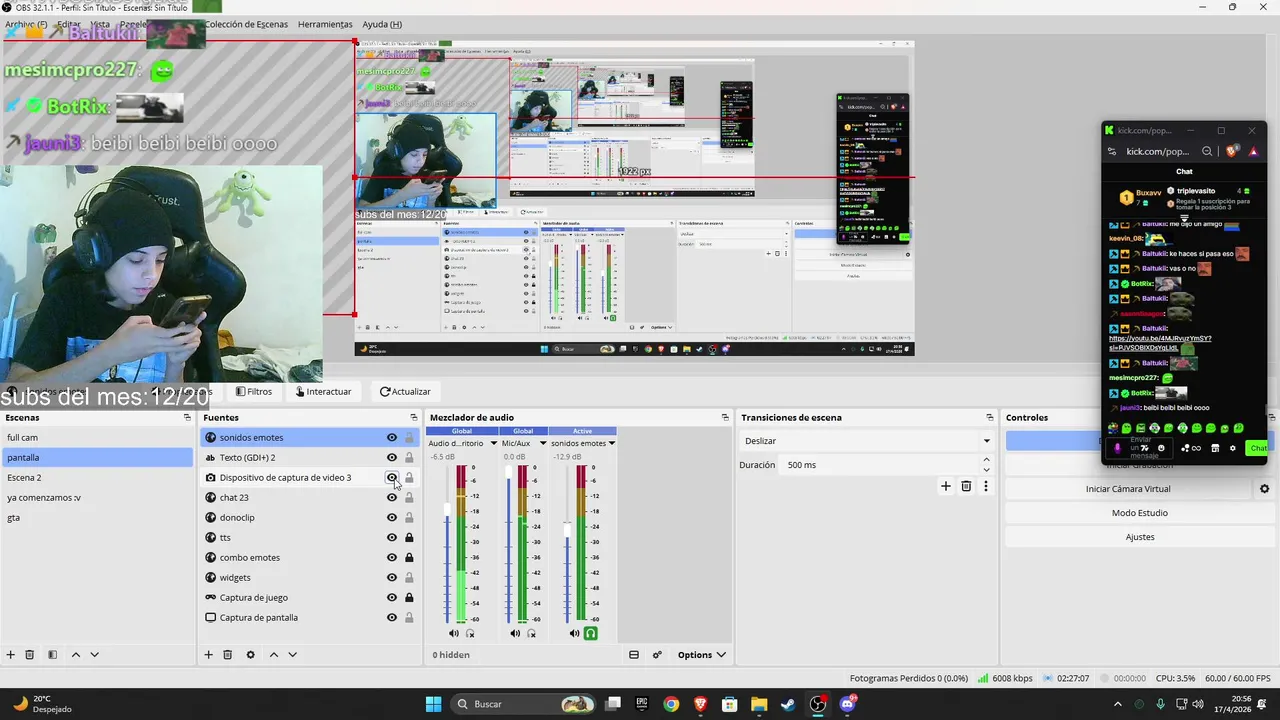Delete the selected source with trash icon

coord(228,655)
